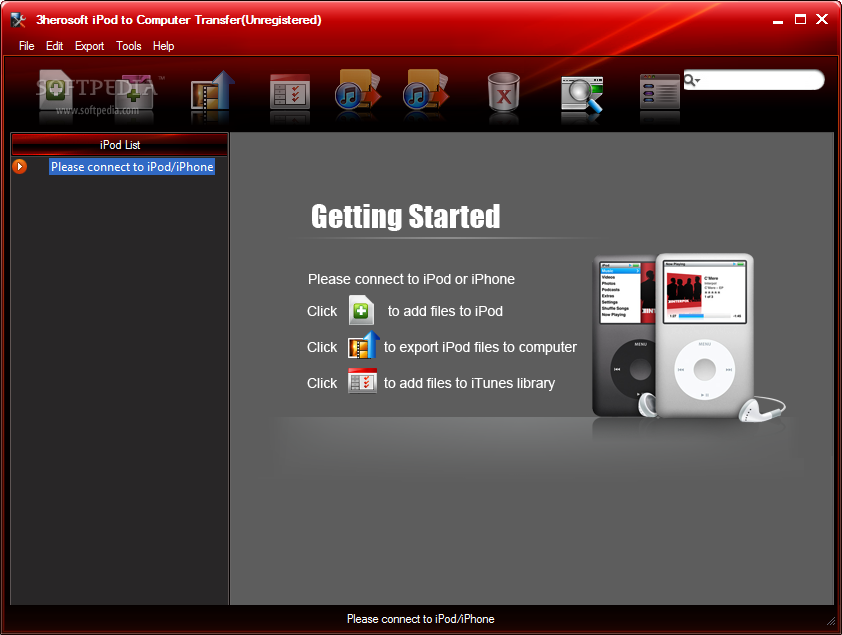Open the Tools menu

click(x=129, y=46)
